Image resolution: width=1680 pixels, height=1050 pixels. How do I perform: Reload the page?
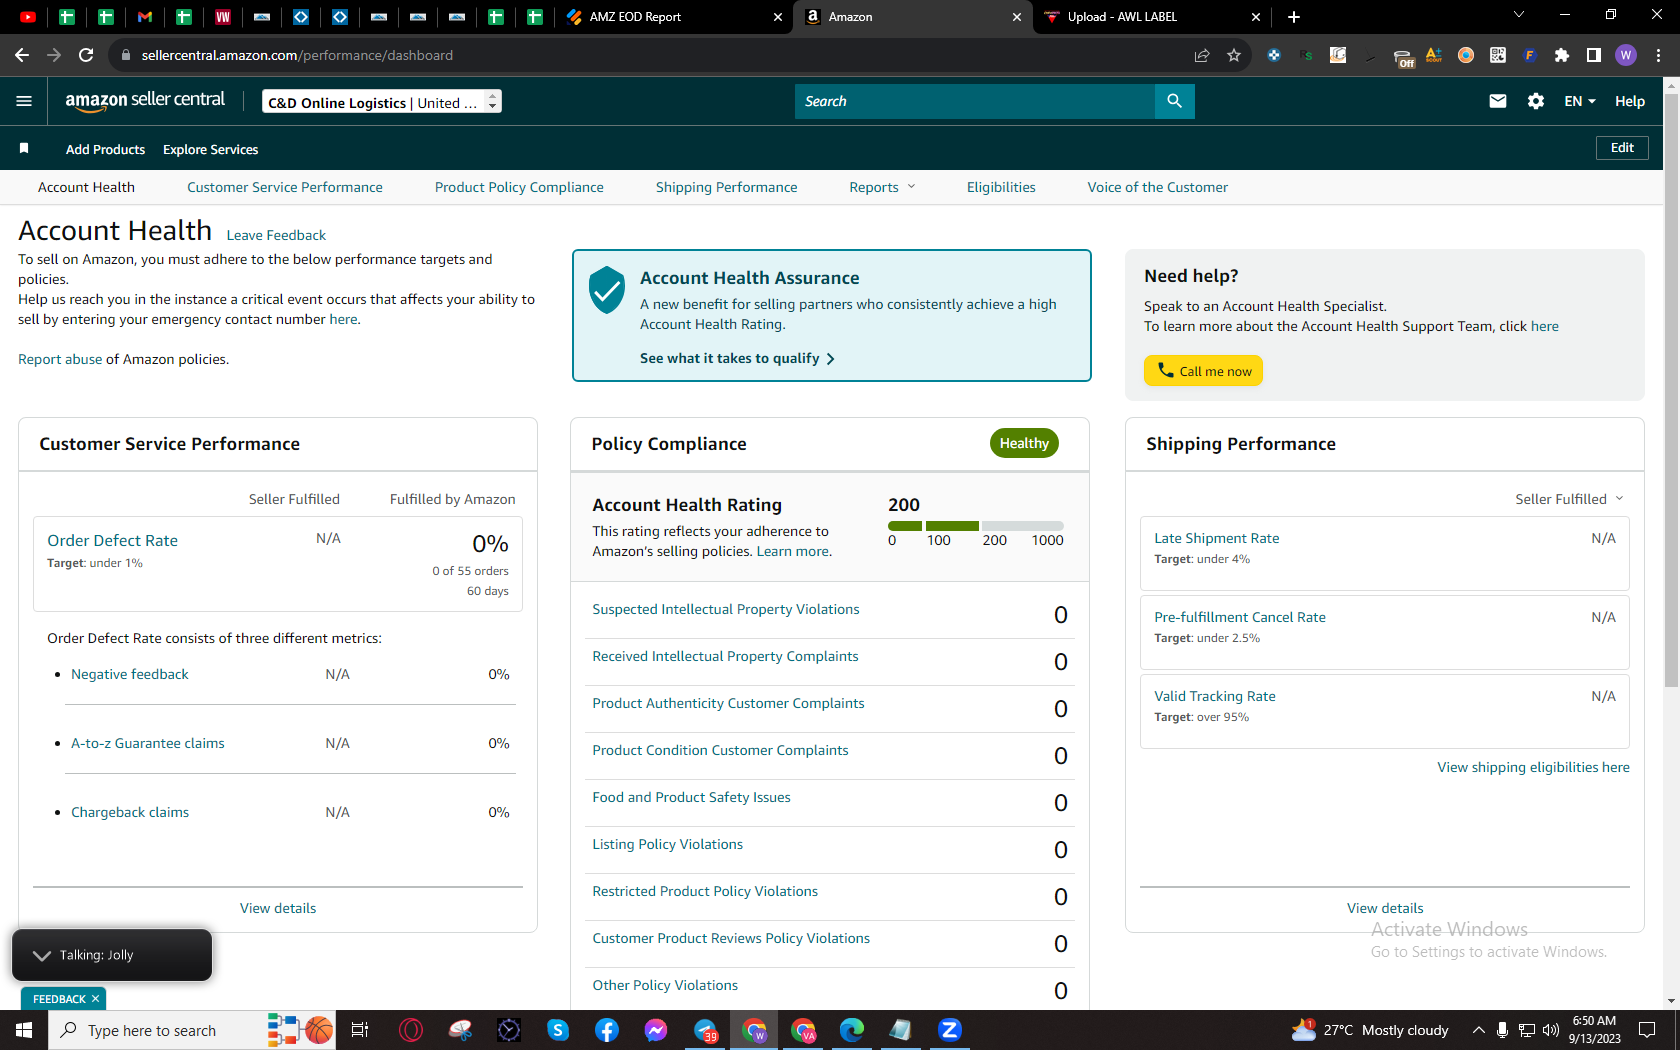(86, 55)
